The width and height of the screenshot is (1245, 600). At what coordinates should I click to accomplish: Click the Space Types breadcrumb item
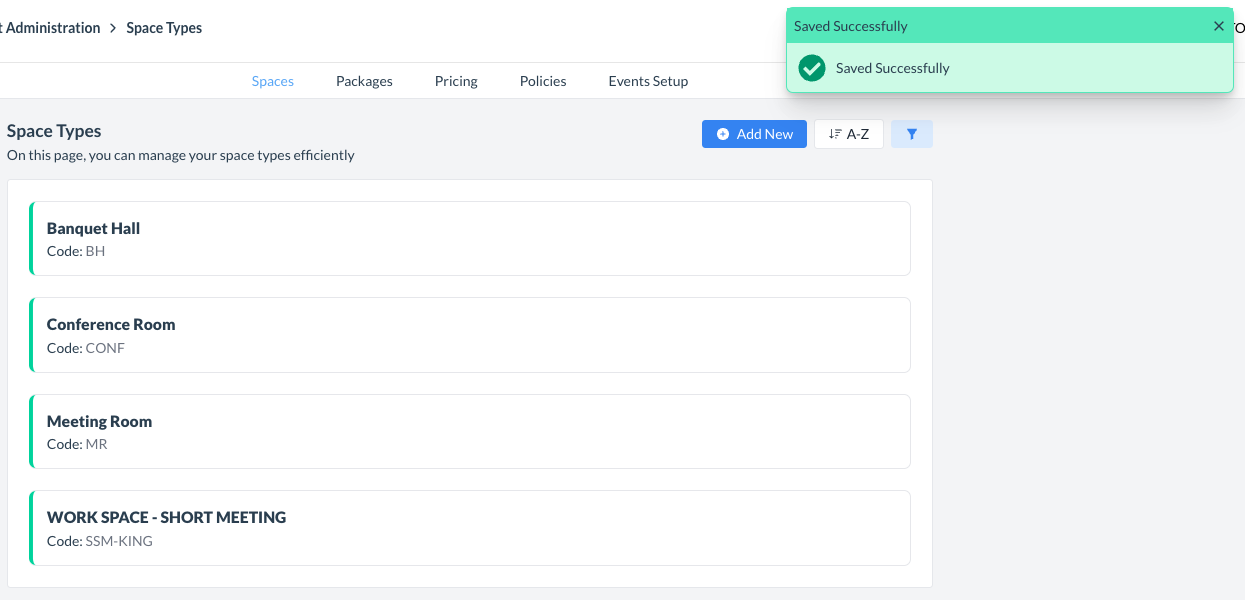click(x=164, y=28)
